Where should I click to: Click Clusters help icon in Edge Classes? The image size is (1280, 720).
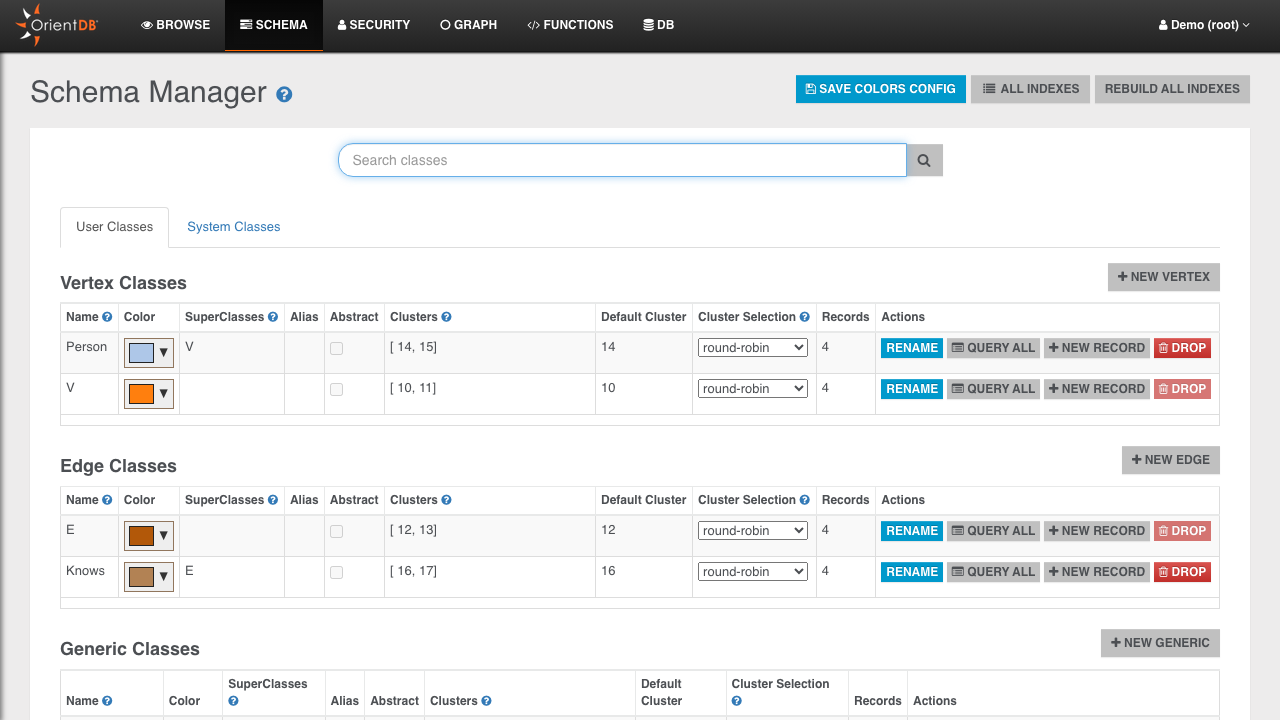pos(446,500)
